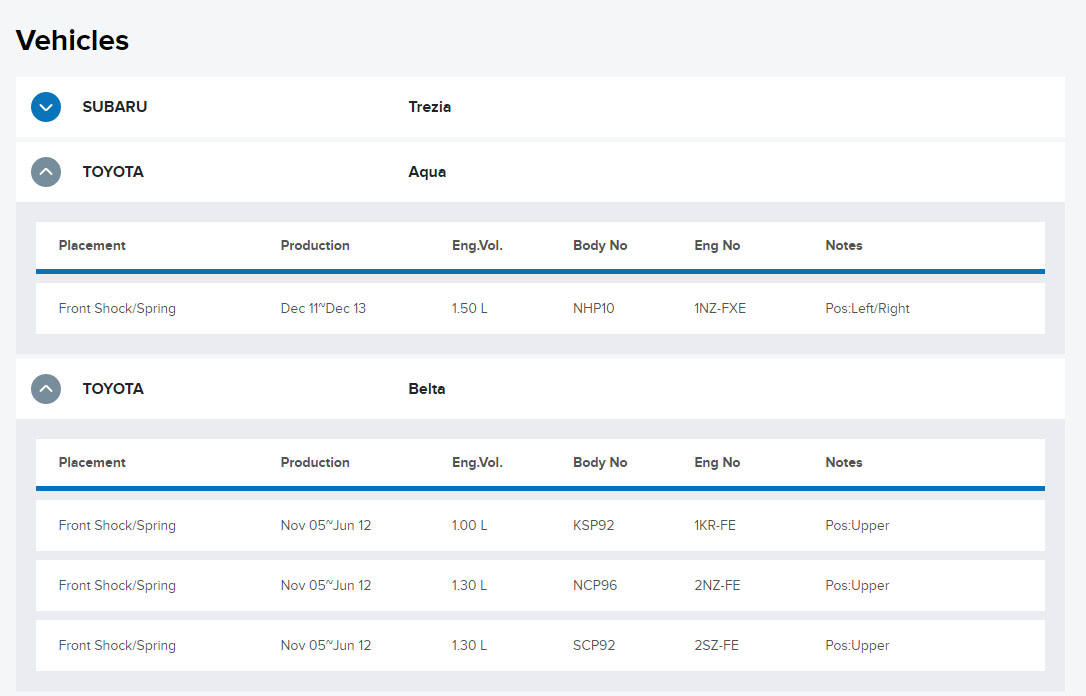
Task: Select Front Shock/Spring in NCP96 row
Action: [x=117, y=585]
